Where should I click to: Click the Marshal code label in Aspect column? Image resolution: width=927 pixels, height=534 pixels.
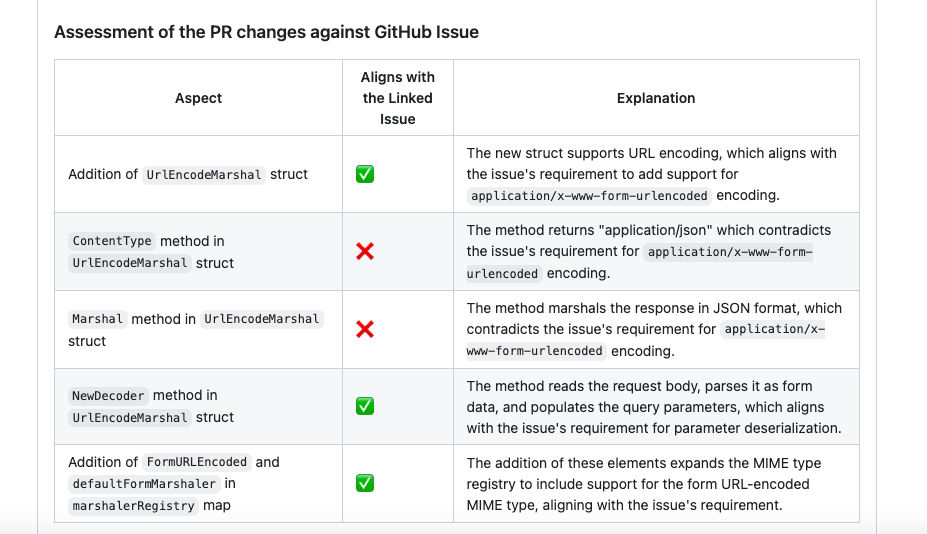pyautogui.click(x=97, y=319)
